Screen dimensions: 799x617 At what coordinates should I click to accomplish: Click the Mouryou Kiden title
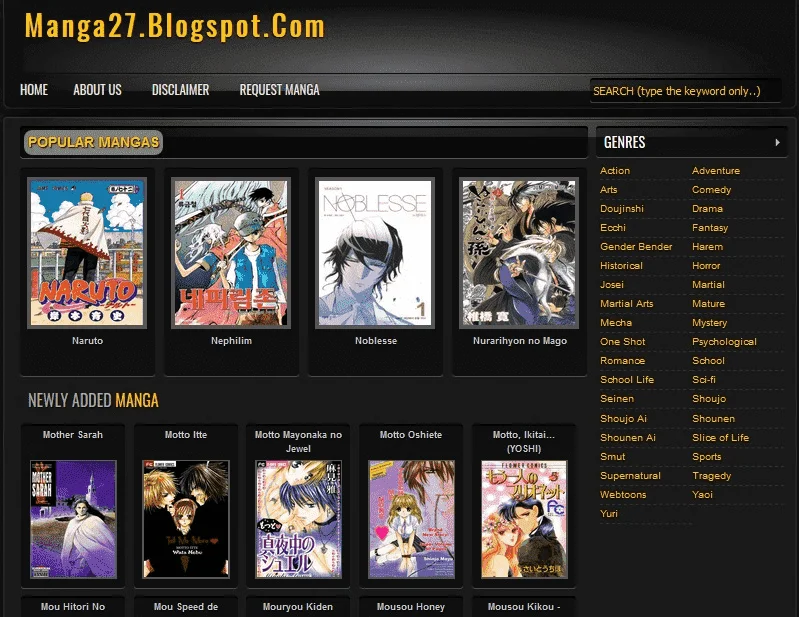click(x=298, y=607)
